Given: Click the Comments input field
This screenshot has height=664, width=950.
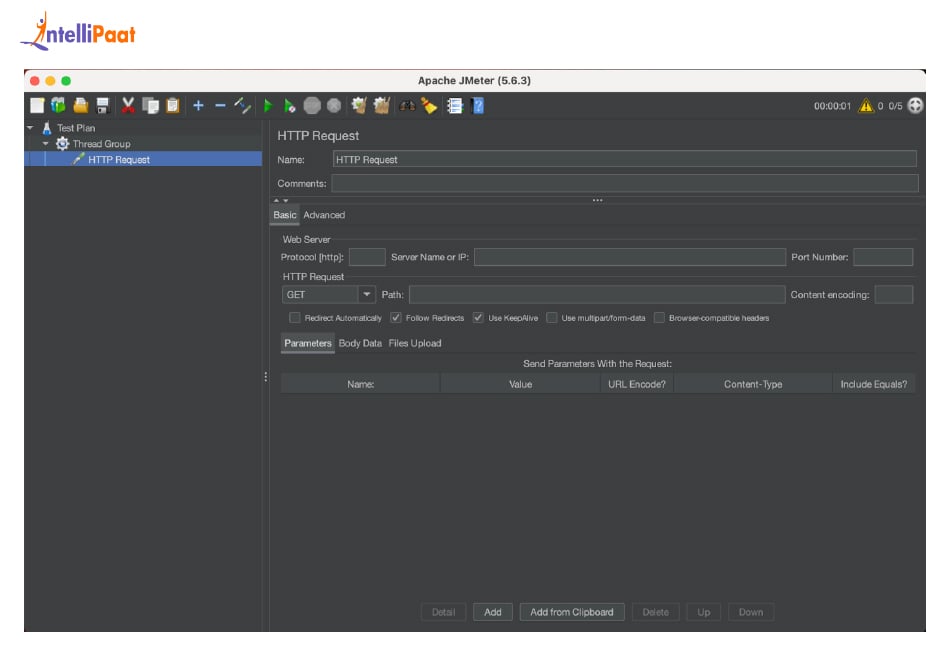Looking at the screenshot, I should [x=625, y=183].
